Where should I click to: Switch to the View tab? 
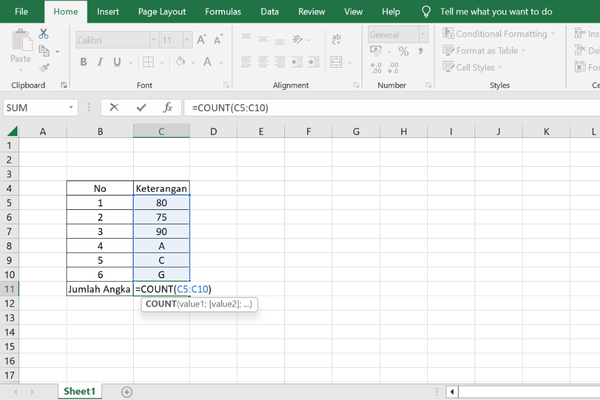[353, 11]
